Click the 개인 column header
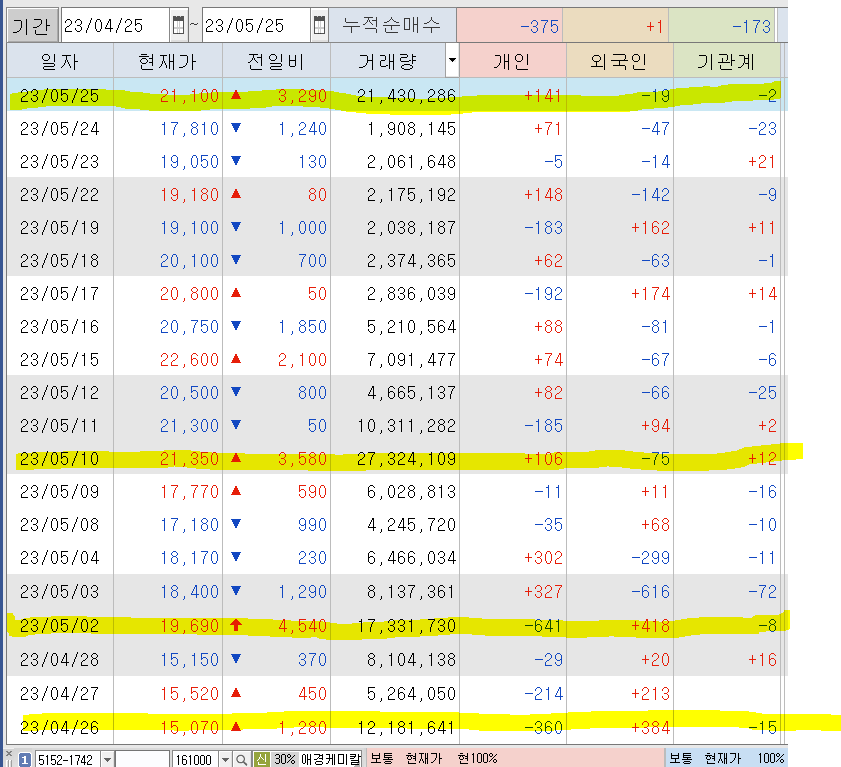841x767 pixels. tap(513, 61)
